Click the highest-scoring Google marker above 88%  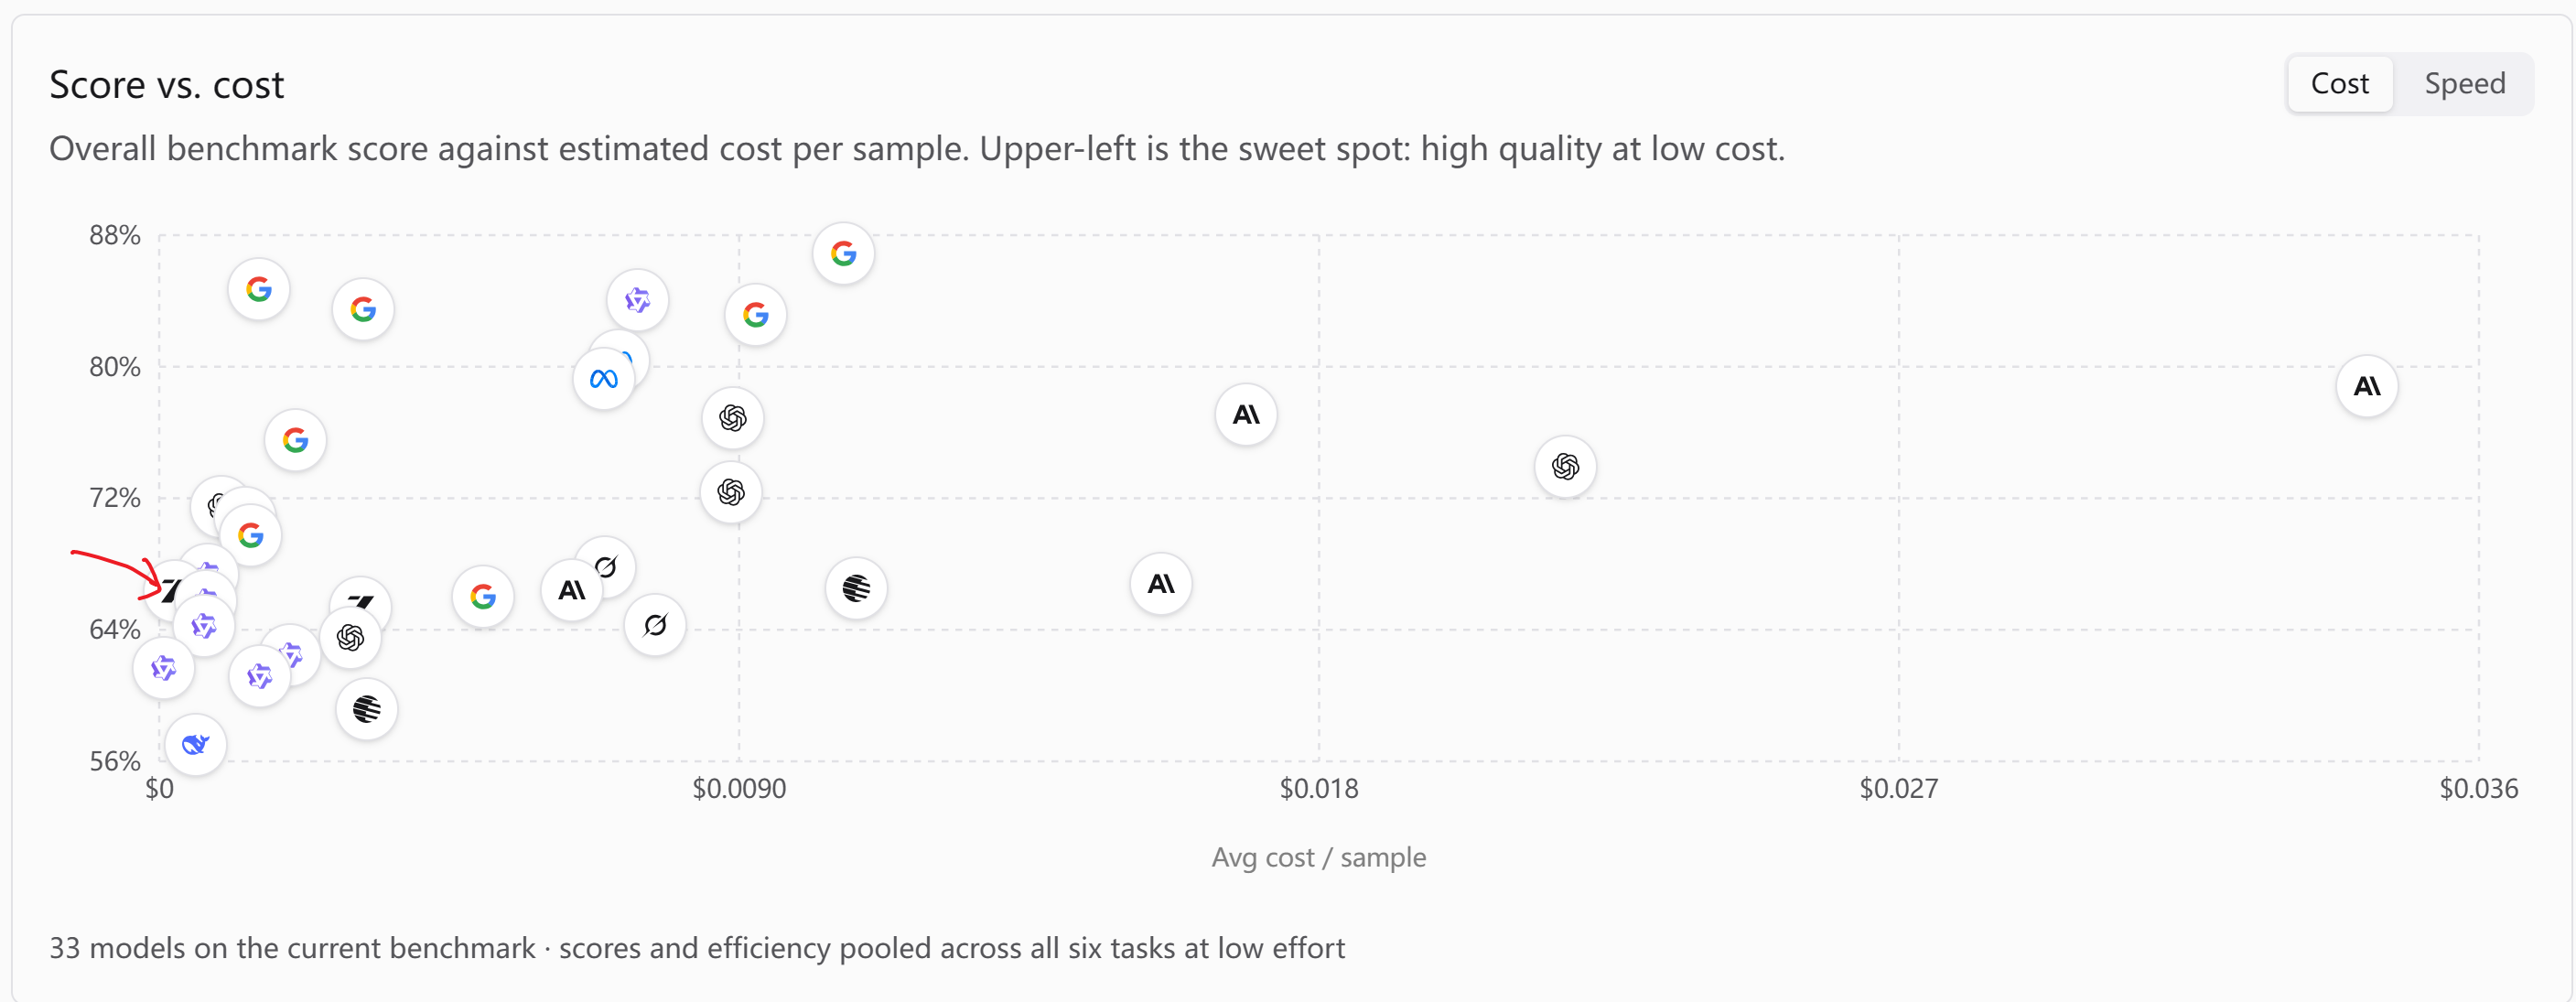[x=843, y=253]
